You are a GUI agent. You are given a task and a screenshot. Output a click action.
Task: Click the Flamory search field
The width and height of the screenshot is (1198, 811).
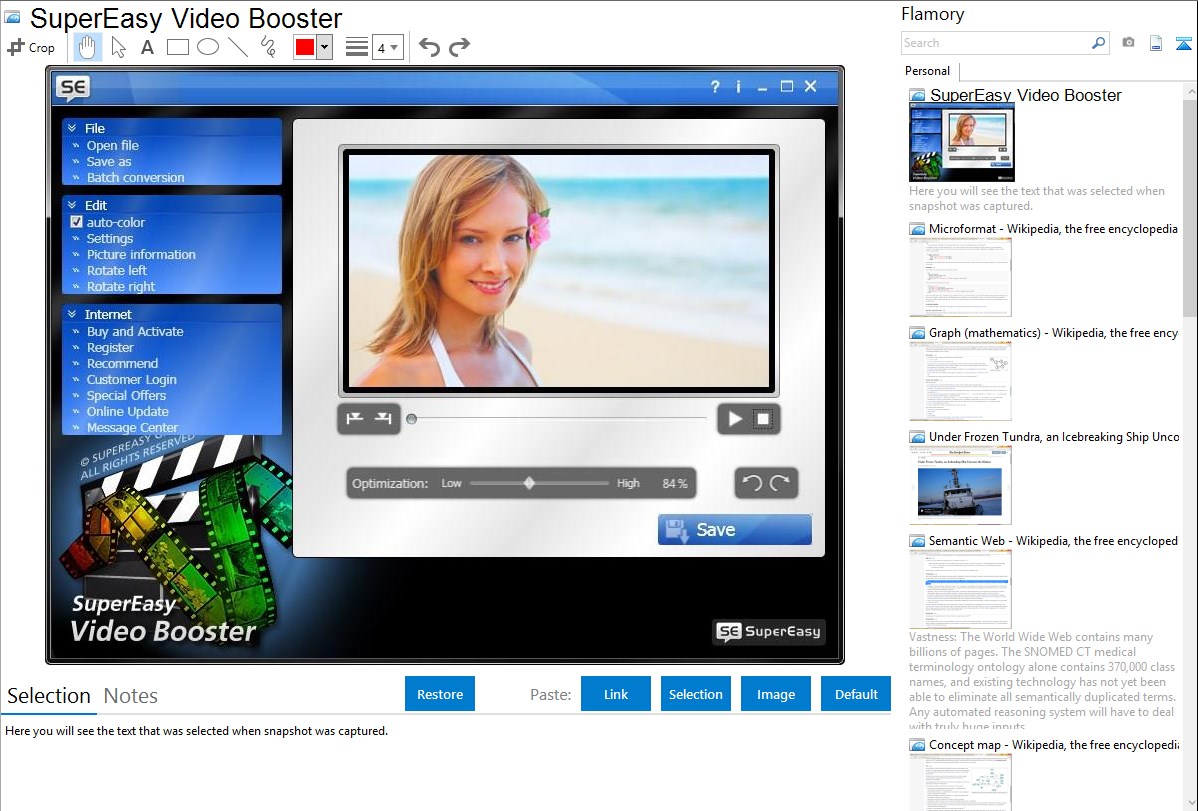pyautogui.click(x=996, y=43)
